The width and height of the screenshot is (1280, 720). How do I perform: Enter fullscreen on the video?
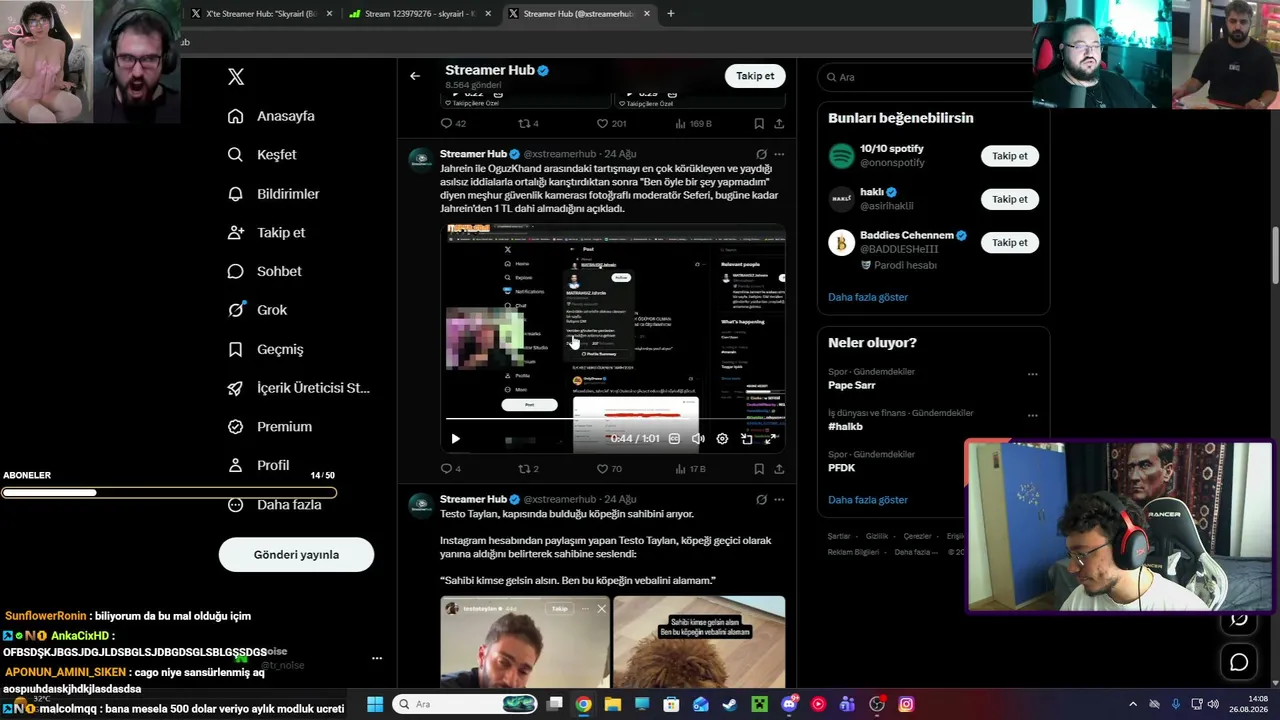771,439
